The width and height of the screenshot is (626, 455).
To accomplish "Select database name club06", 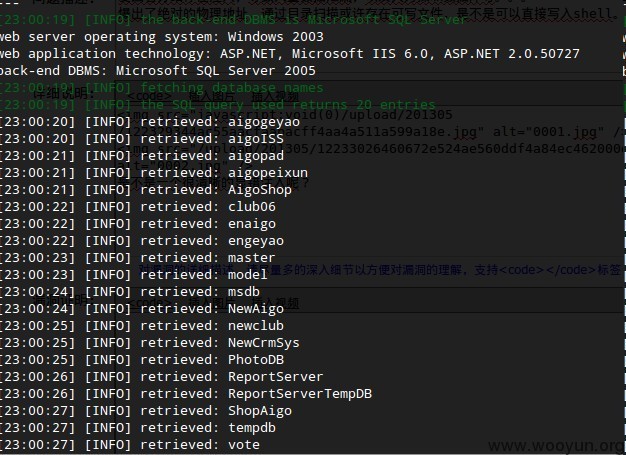I will tap(252, 207).
